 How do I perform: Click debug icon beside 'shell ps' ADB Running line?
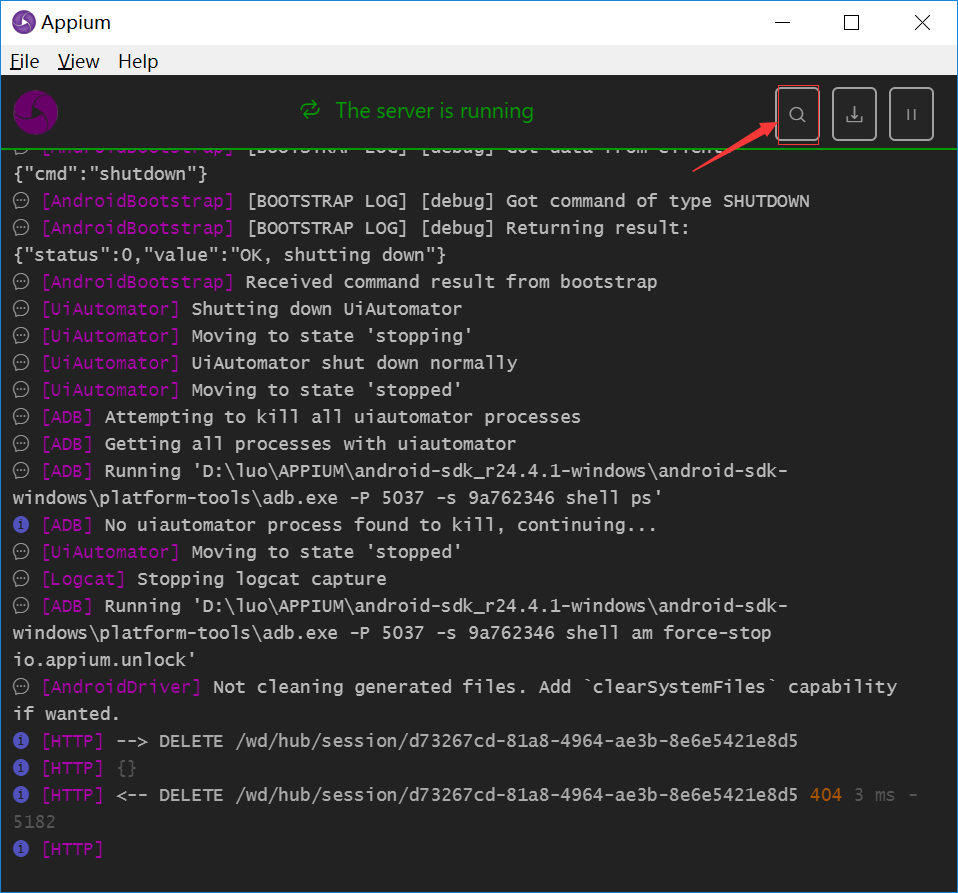pyautogui.click(x=21, y=470)
